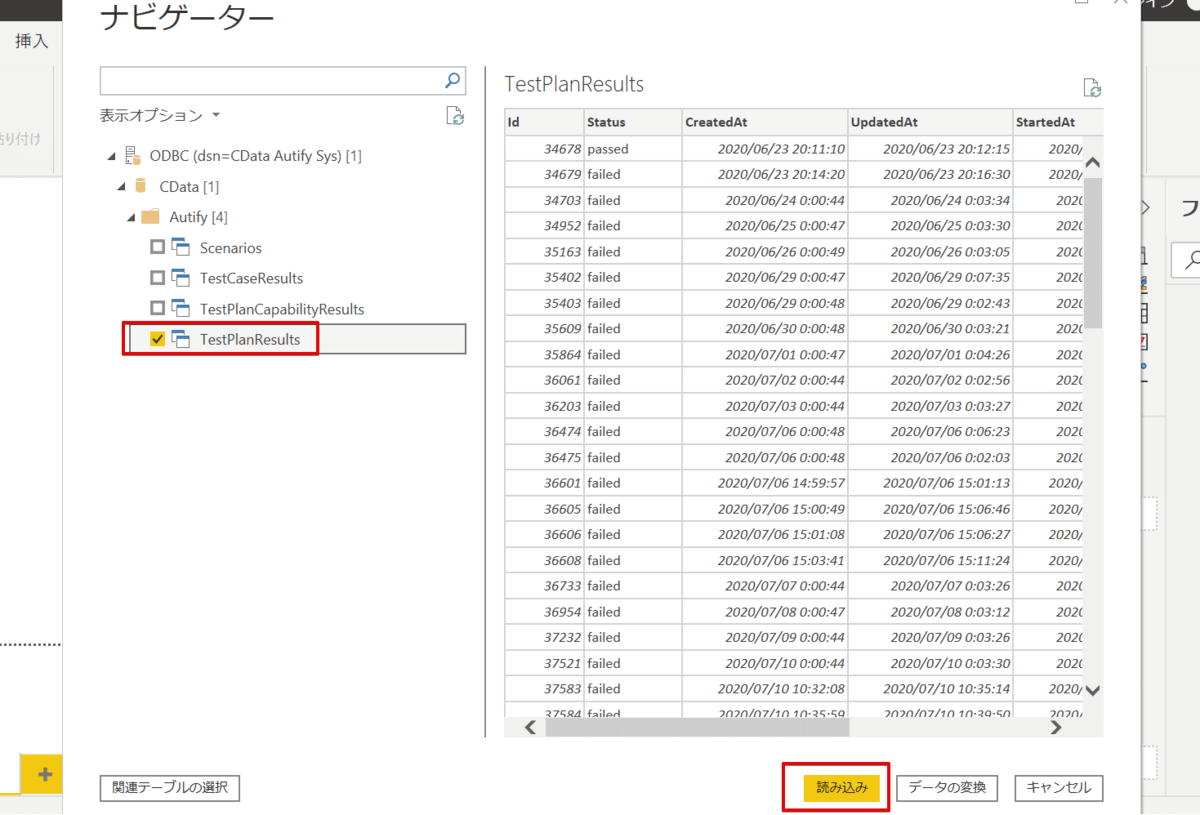Select the Scenarios tree item label

[231, 248]
